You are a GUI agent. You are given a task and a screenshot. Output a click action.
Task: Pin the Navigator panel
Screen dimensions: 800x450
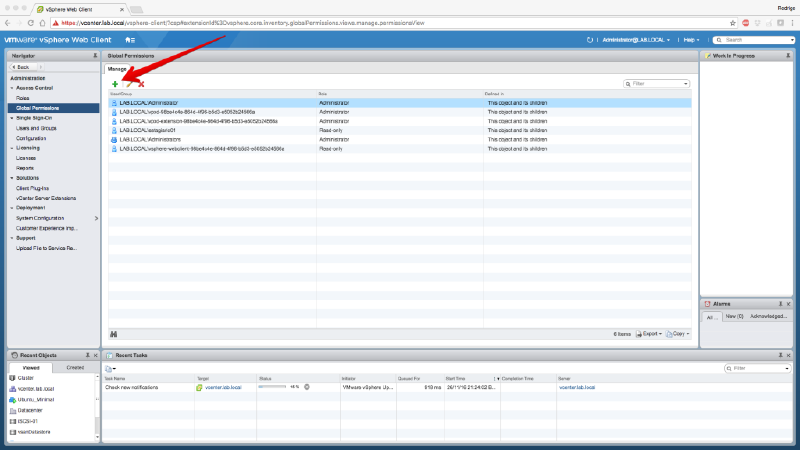(x=94, y=55)
